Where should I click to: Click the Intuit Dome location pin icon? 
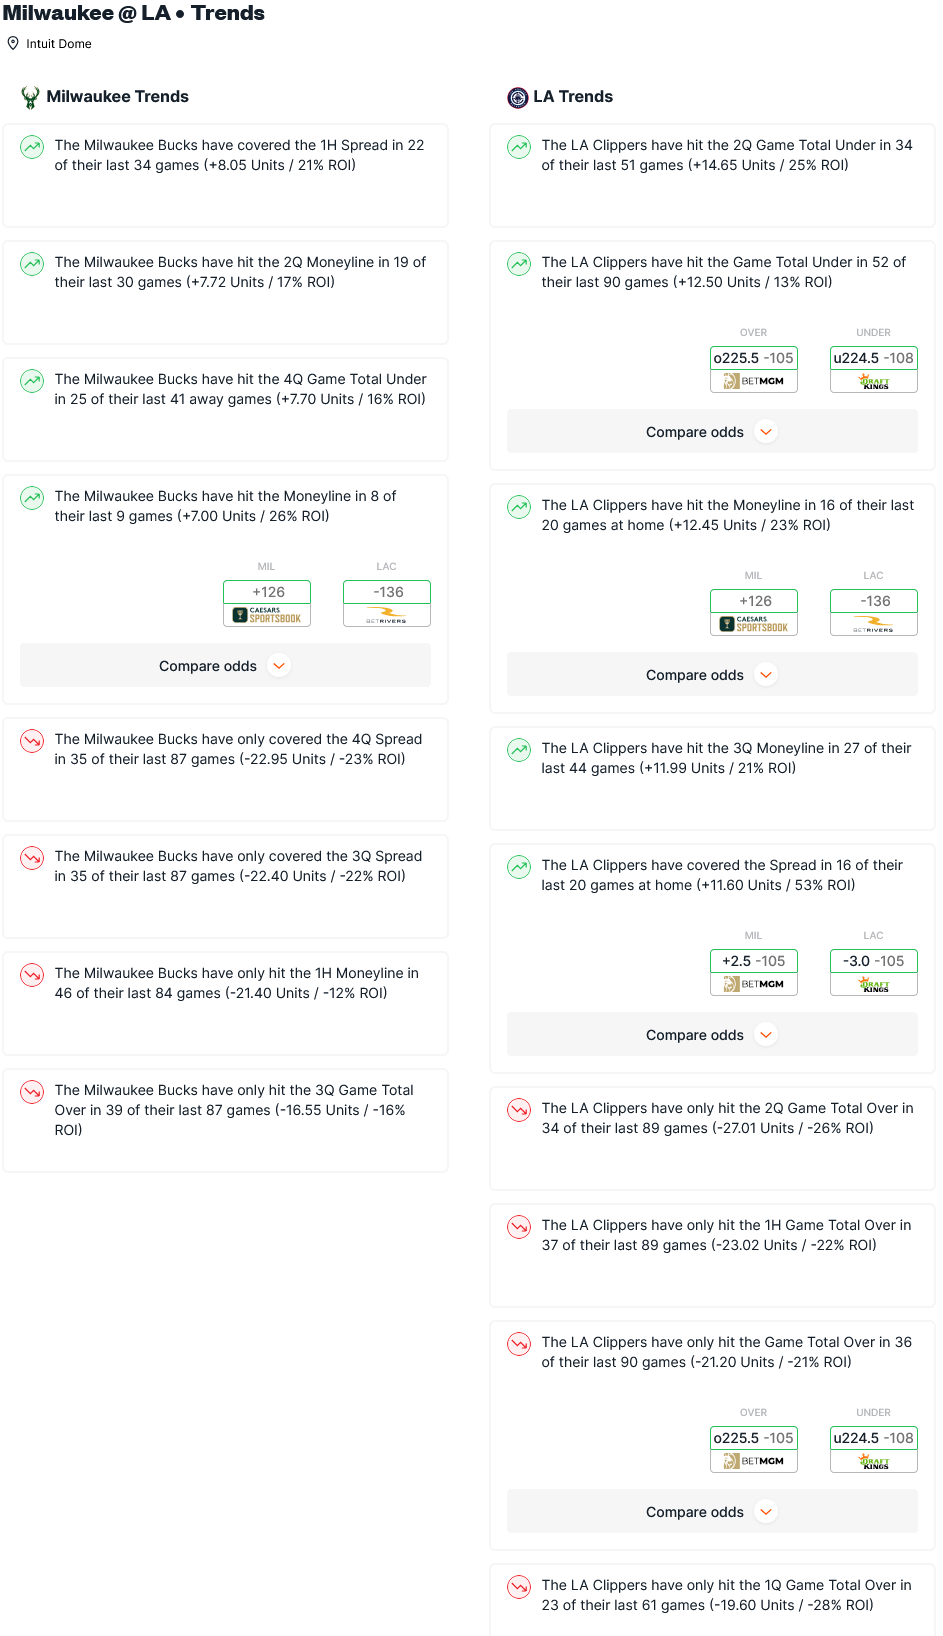(13, 43)
